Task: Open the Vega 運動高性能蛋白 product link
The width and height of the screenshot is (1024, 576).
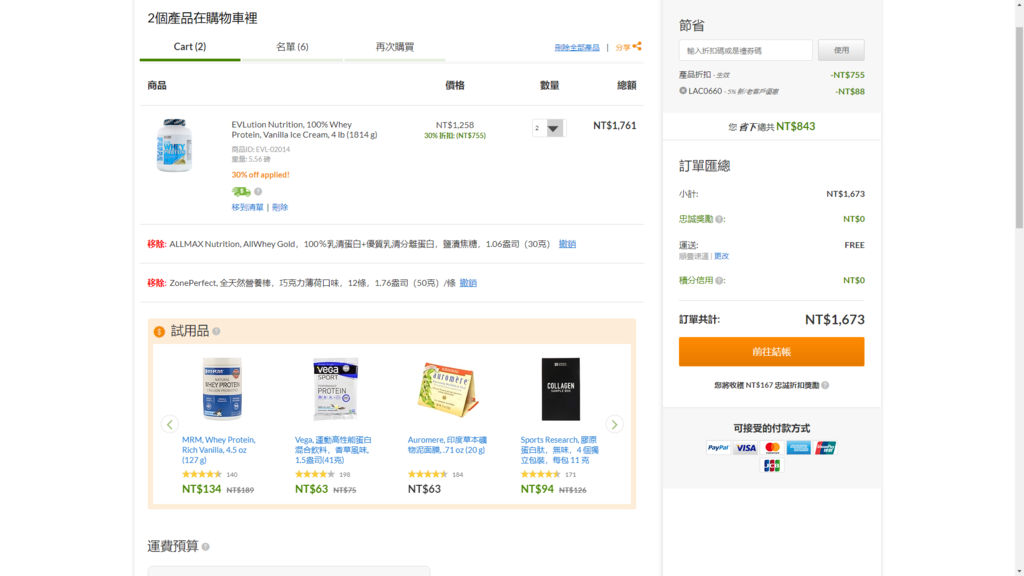Action: (333, 450)
